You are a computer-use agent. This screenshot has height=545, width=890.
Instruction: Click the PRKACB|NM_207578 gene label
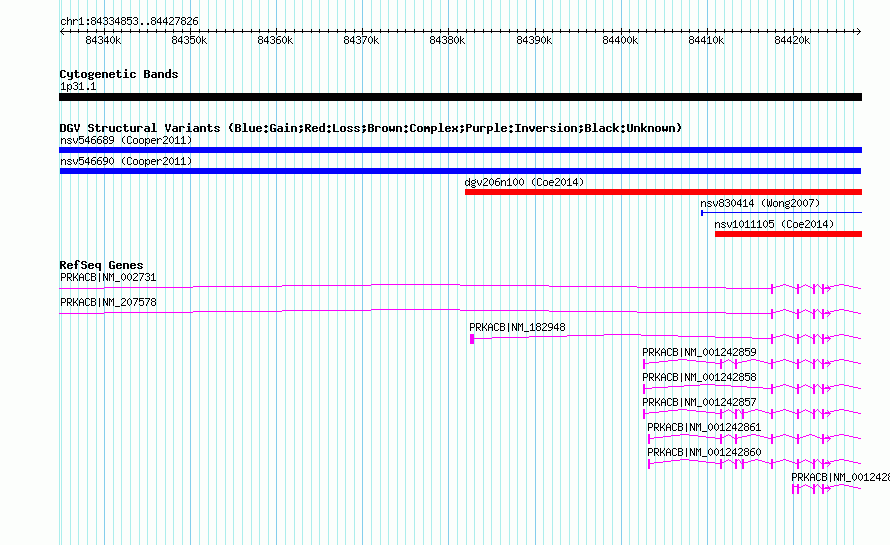point(108,302)
